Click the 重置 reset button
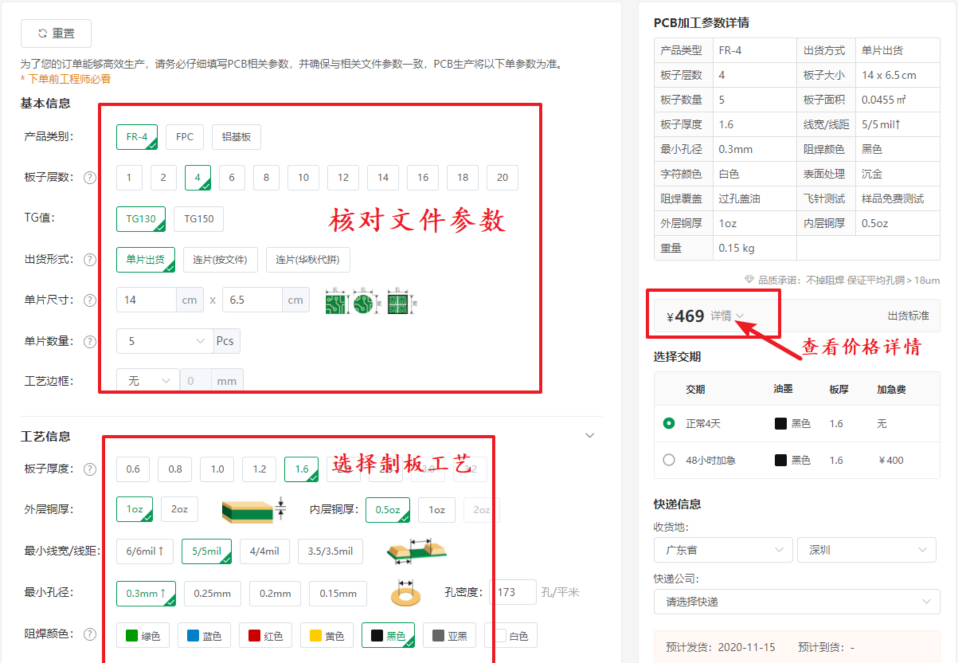The height and width of the screenshot is (663, 958). 56,33
